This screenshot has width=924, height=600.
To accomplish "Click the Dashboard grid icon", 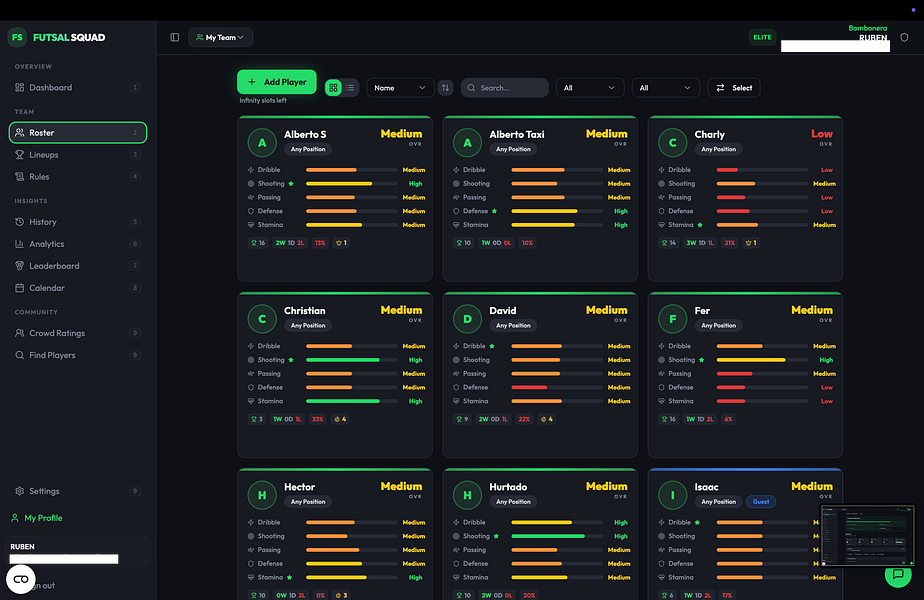I will coord(19,87).
